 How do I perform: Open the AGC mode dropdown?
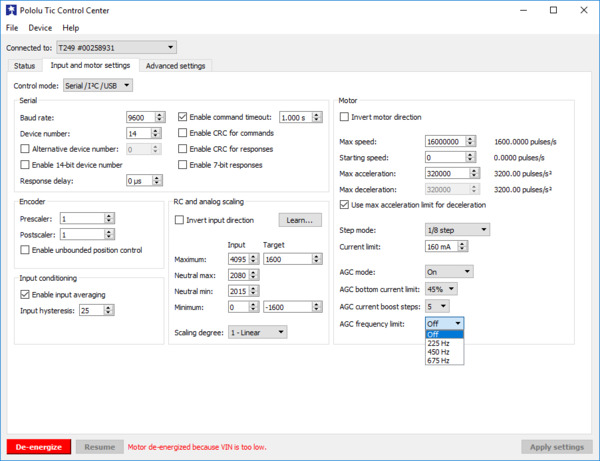coord(449,272)
